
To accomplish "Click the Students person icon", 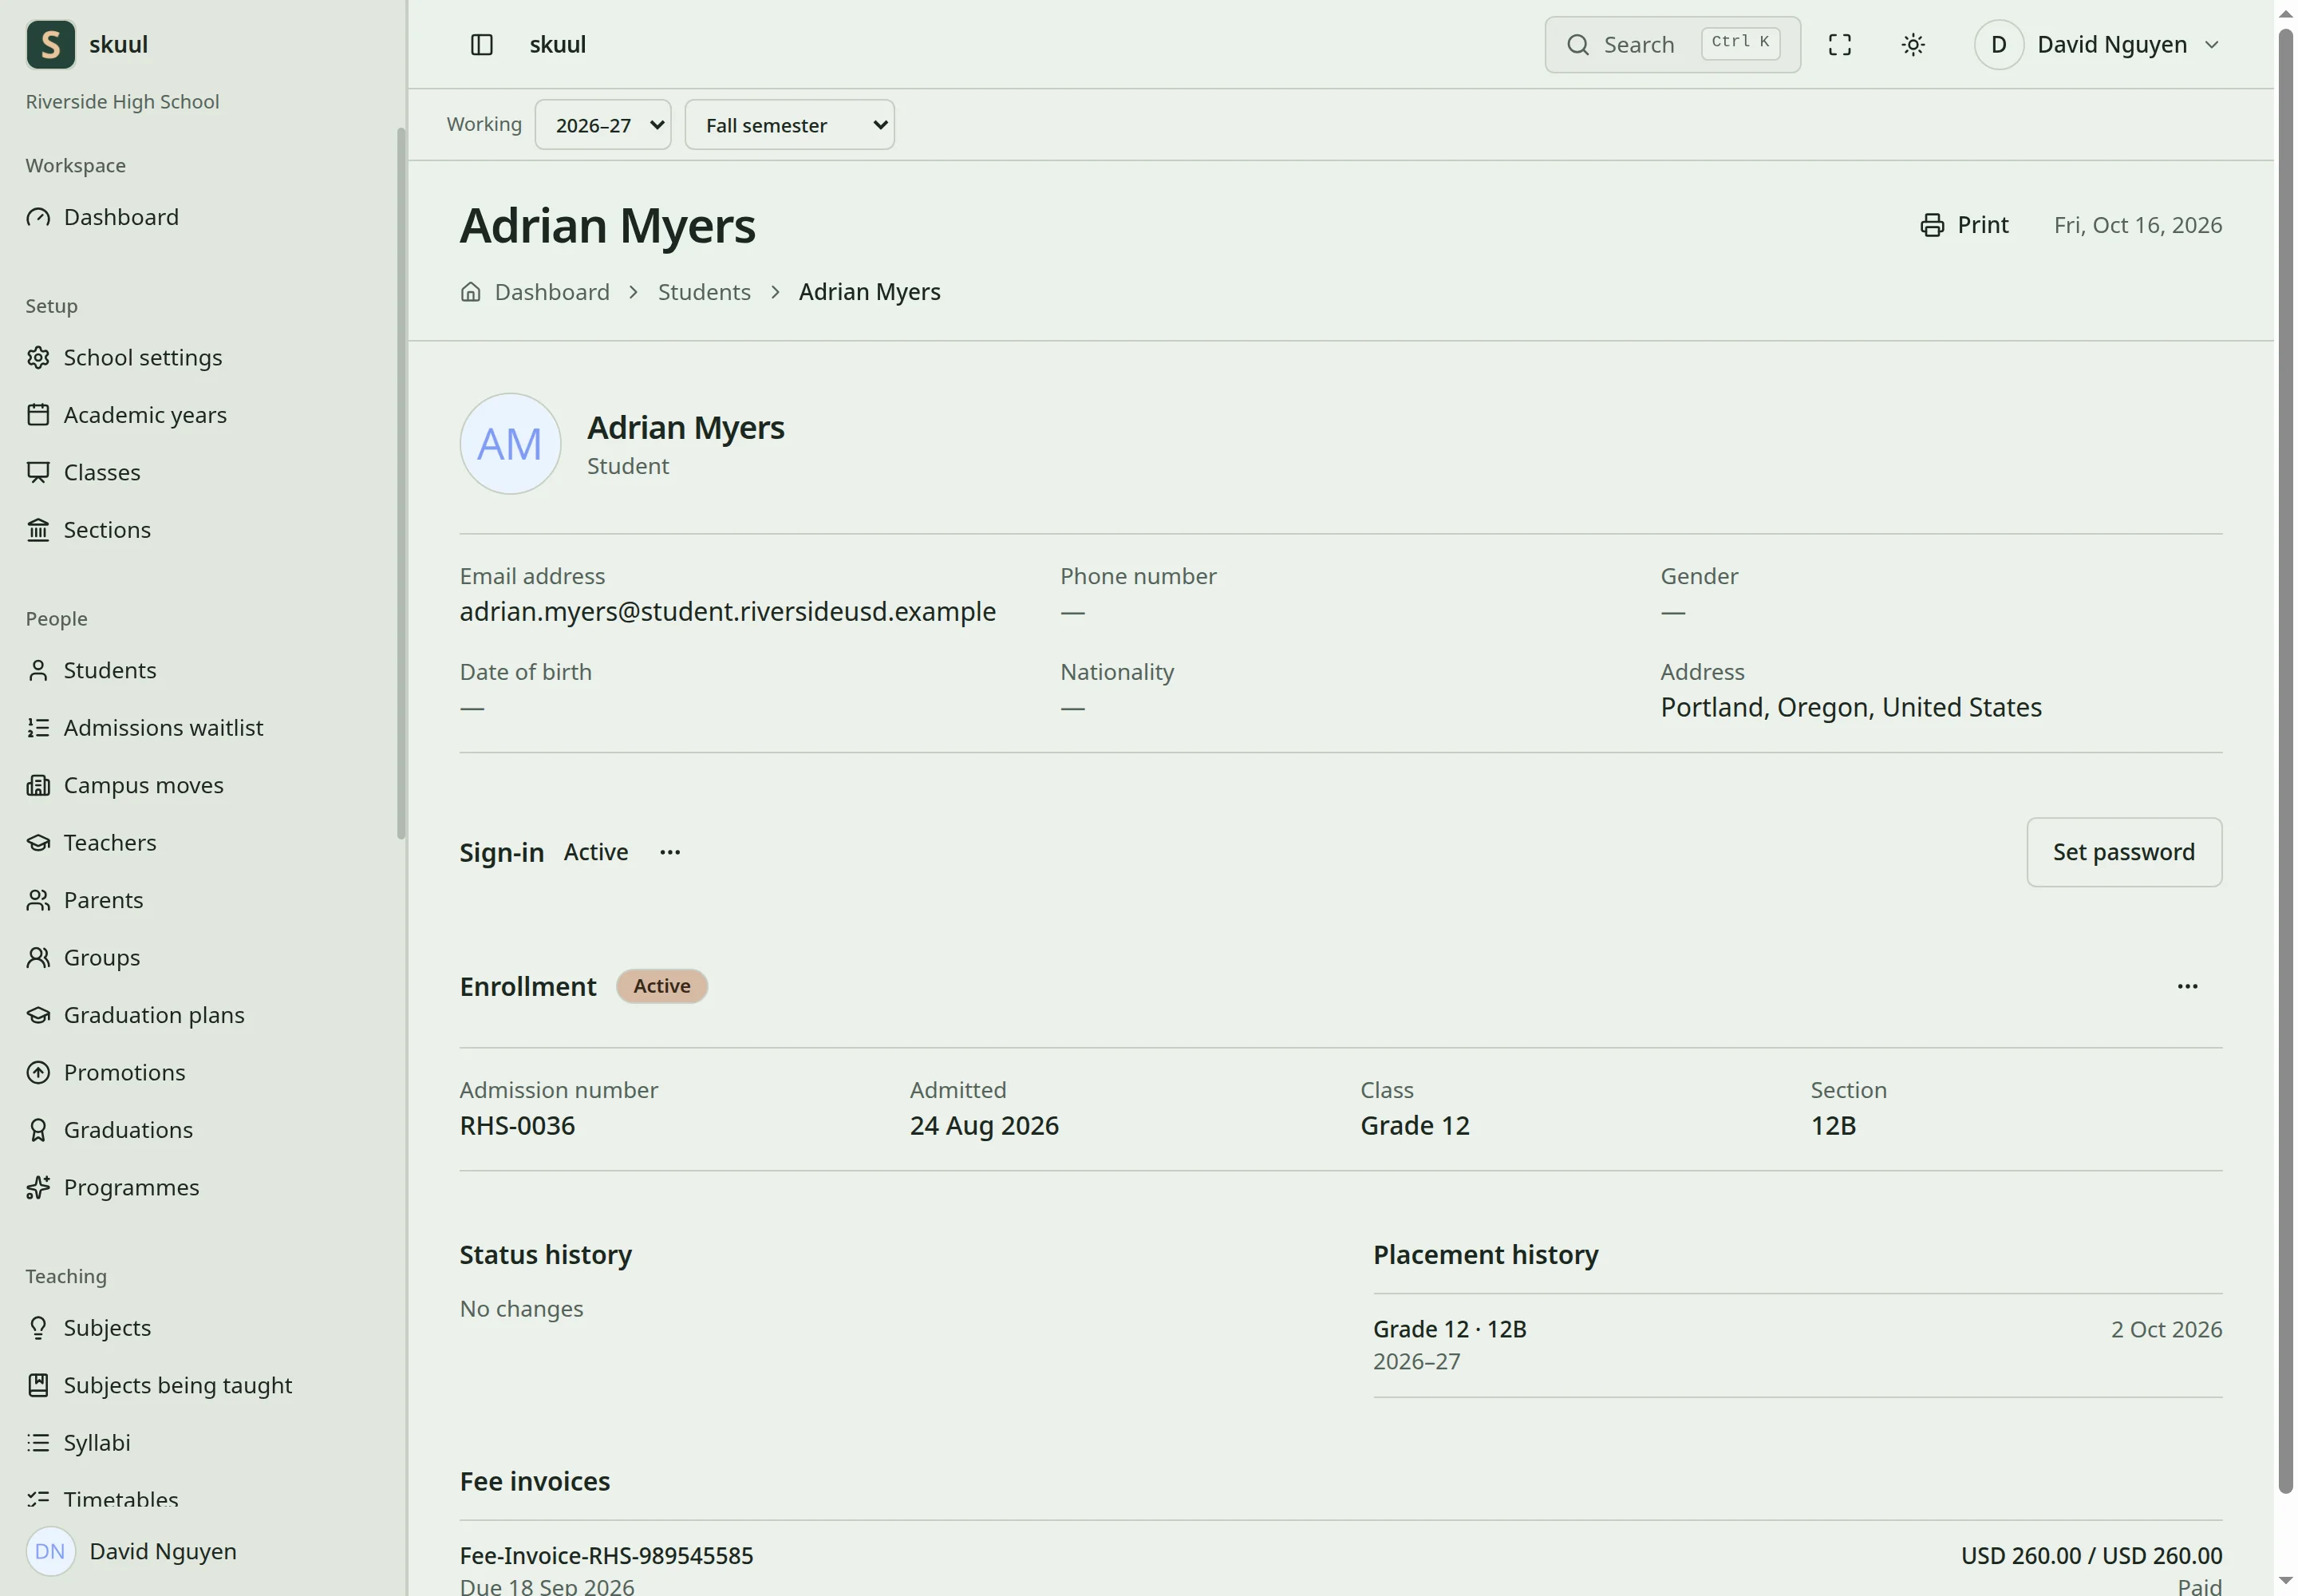I will (x=38, y=670).
